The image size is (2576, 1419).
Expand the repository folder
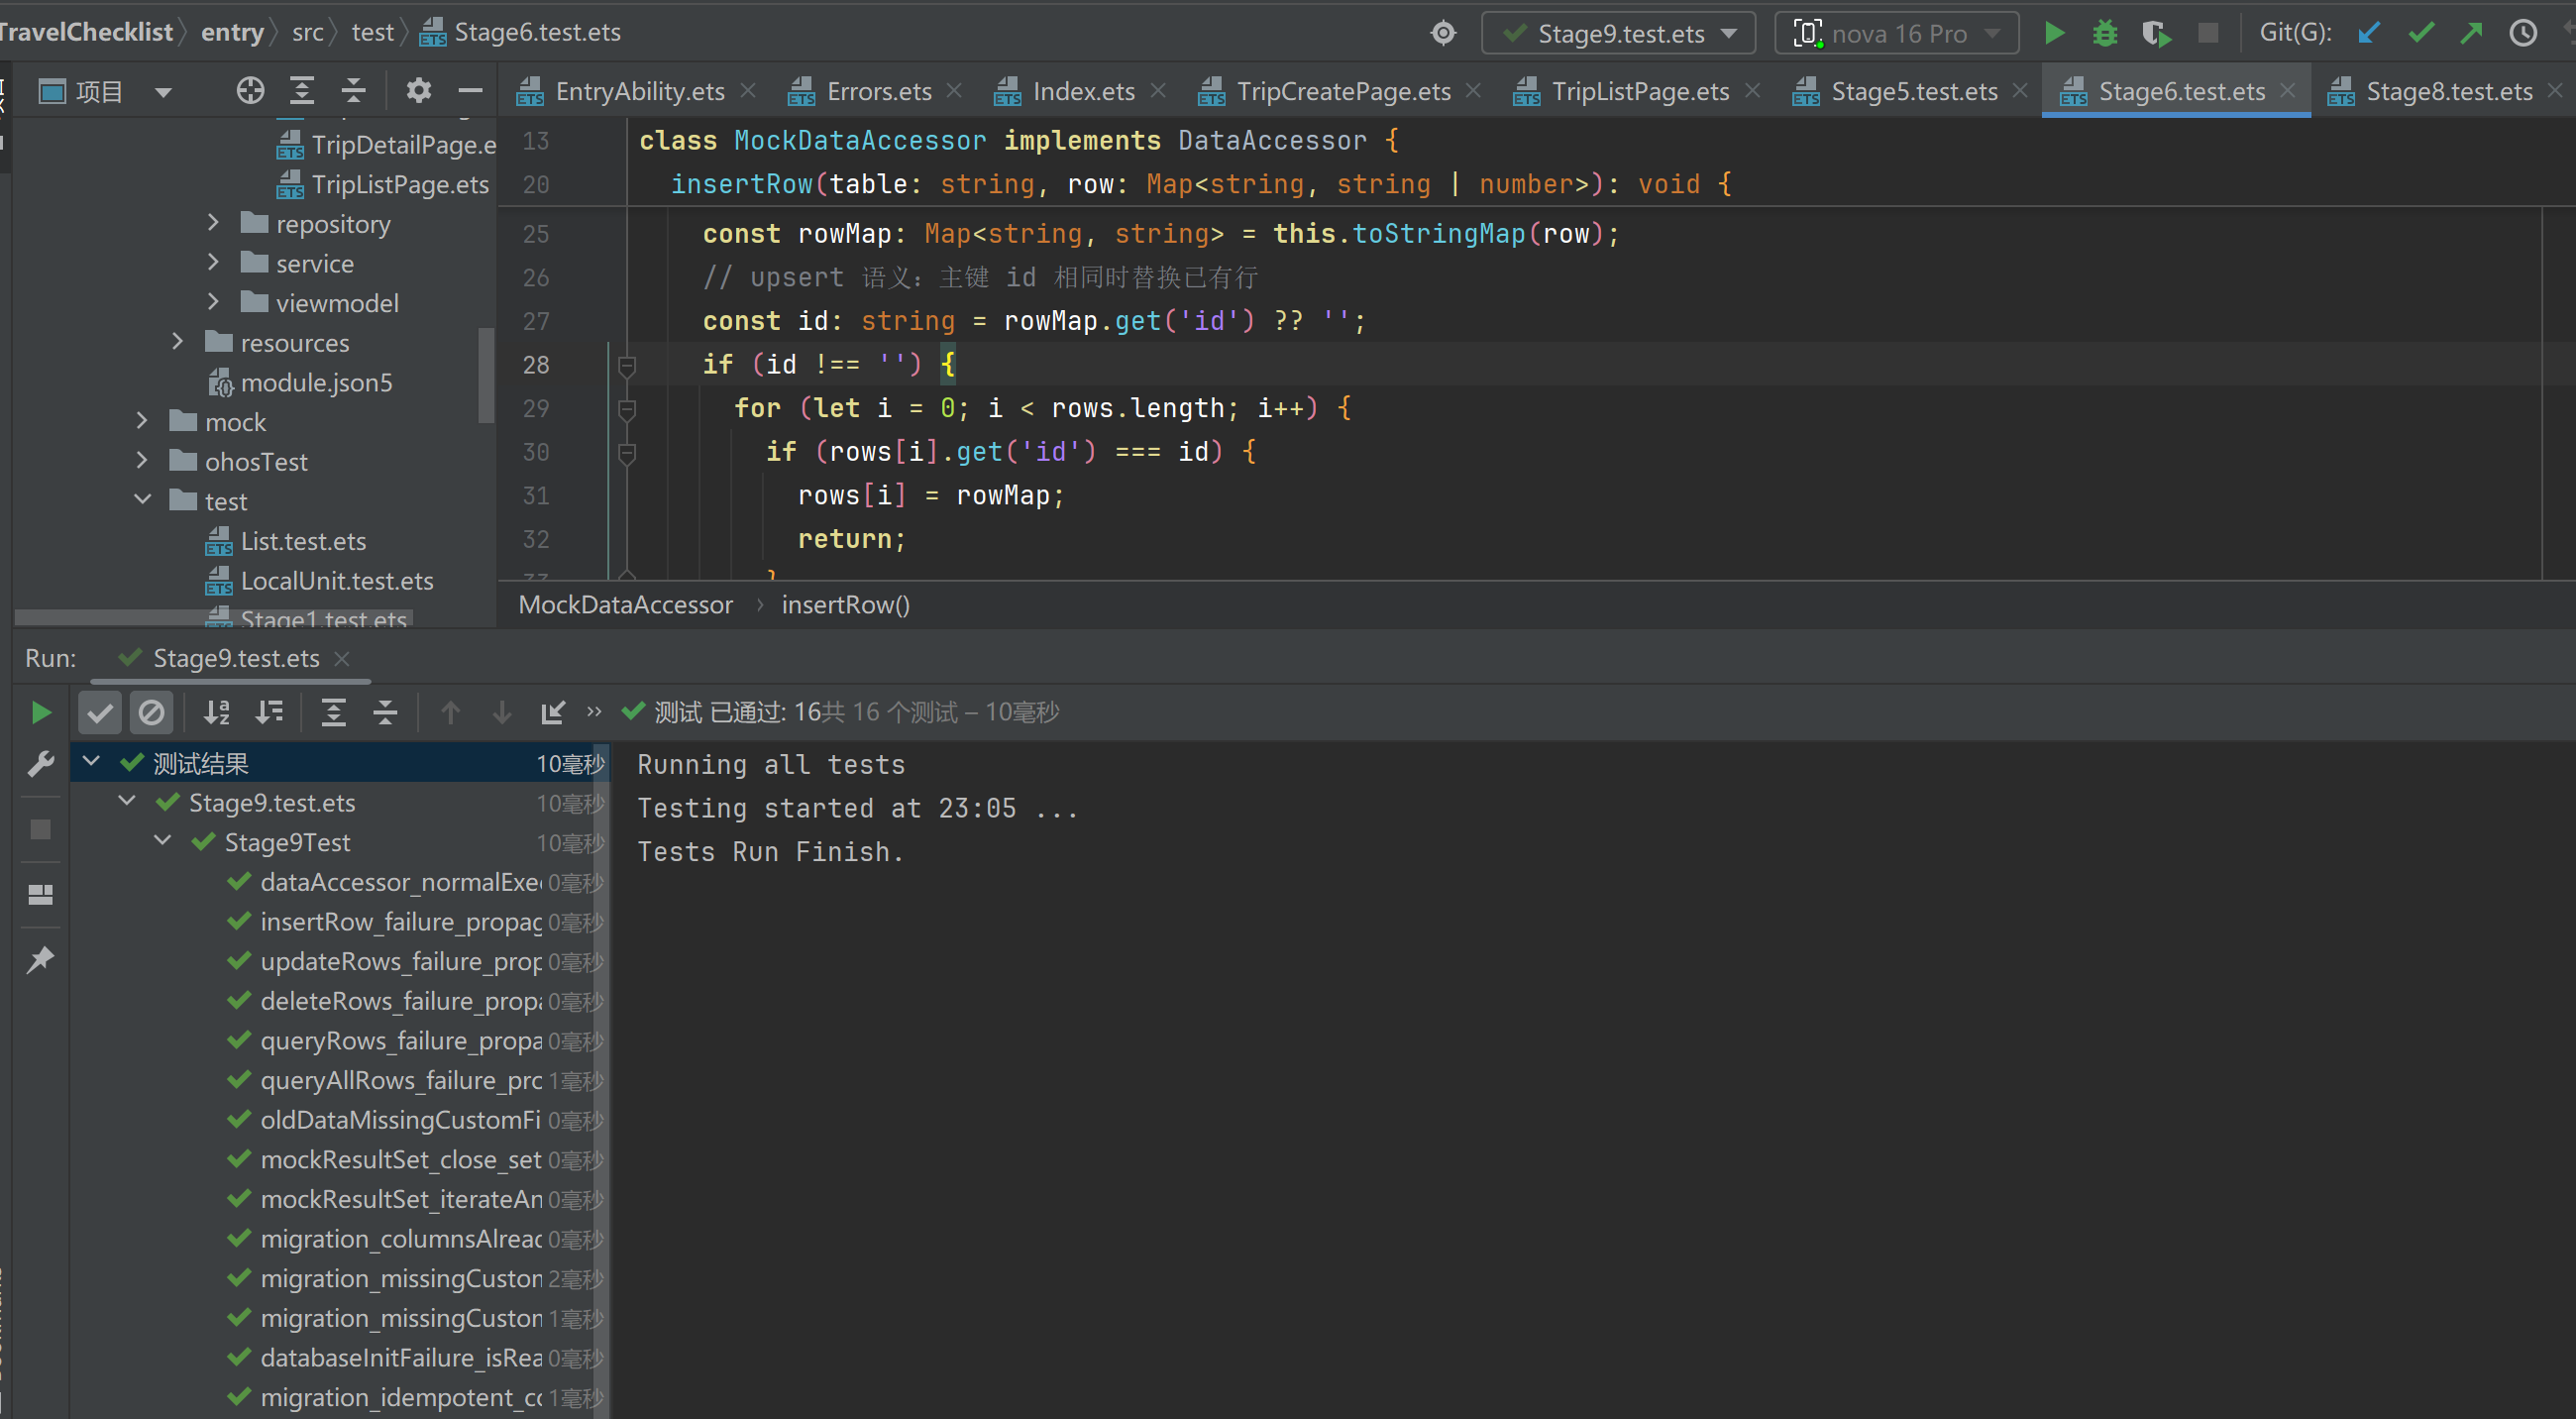point(212,222)
